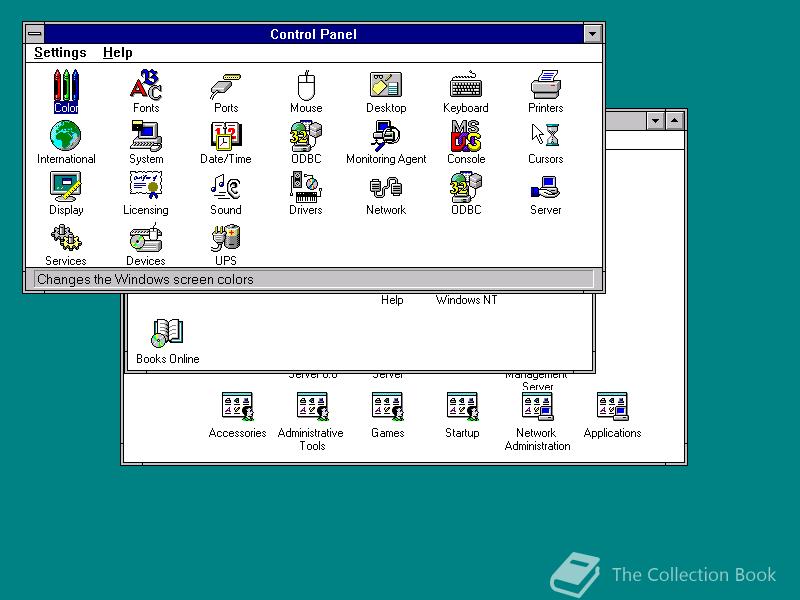Screen dimensions: 800x600
Task: Open the Cursors applet
Action: (x=545, y=142)
